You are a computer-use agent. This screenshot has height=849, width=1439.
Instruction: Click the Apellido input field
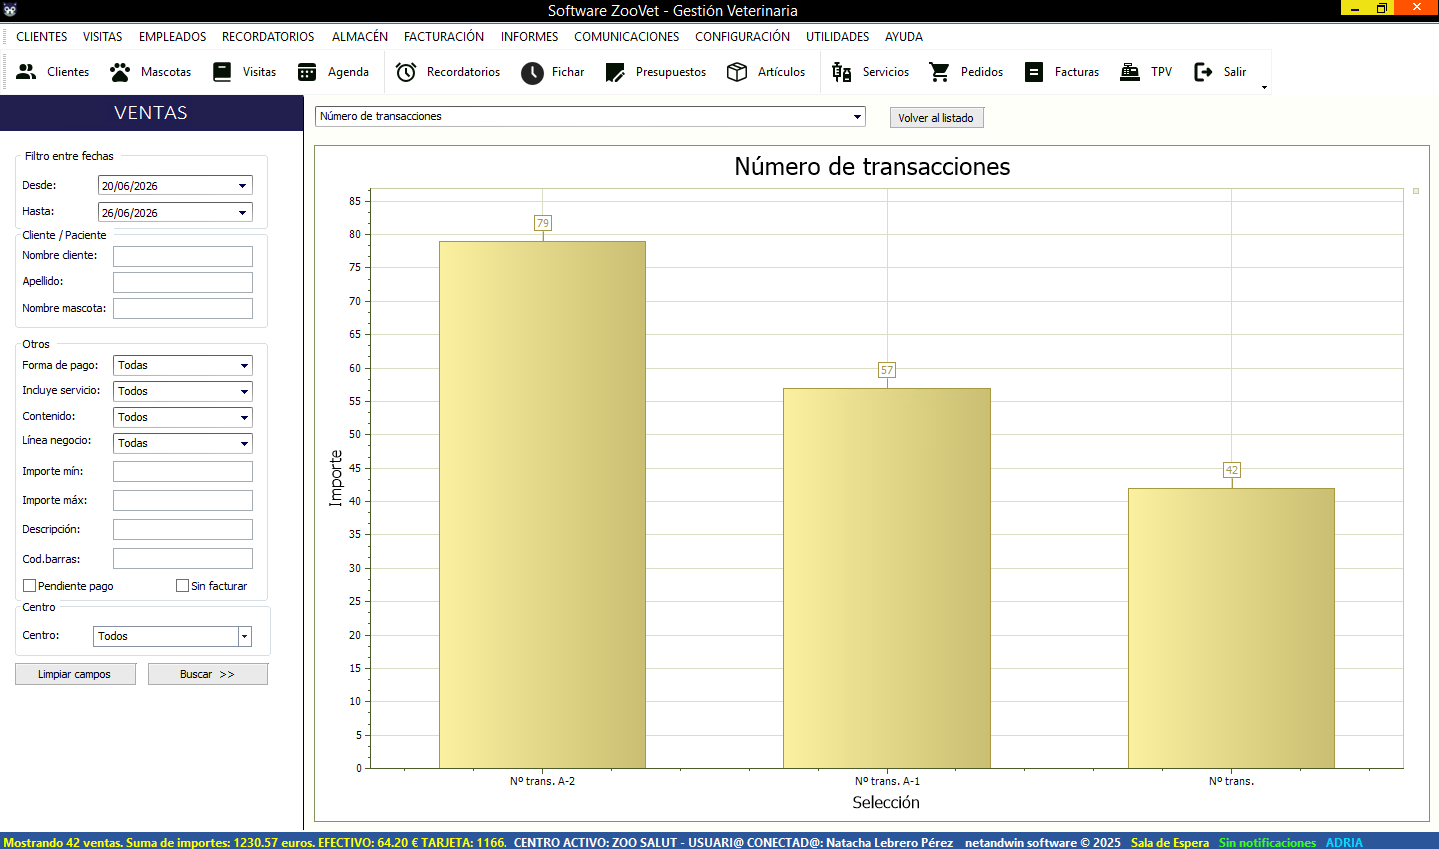tap(183, 282)
